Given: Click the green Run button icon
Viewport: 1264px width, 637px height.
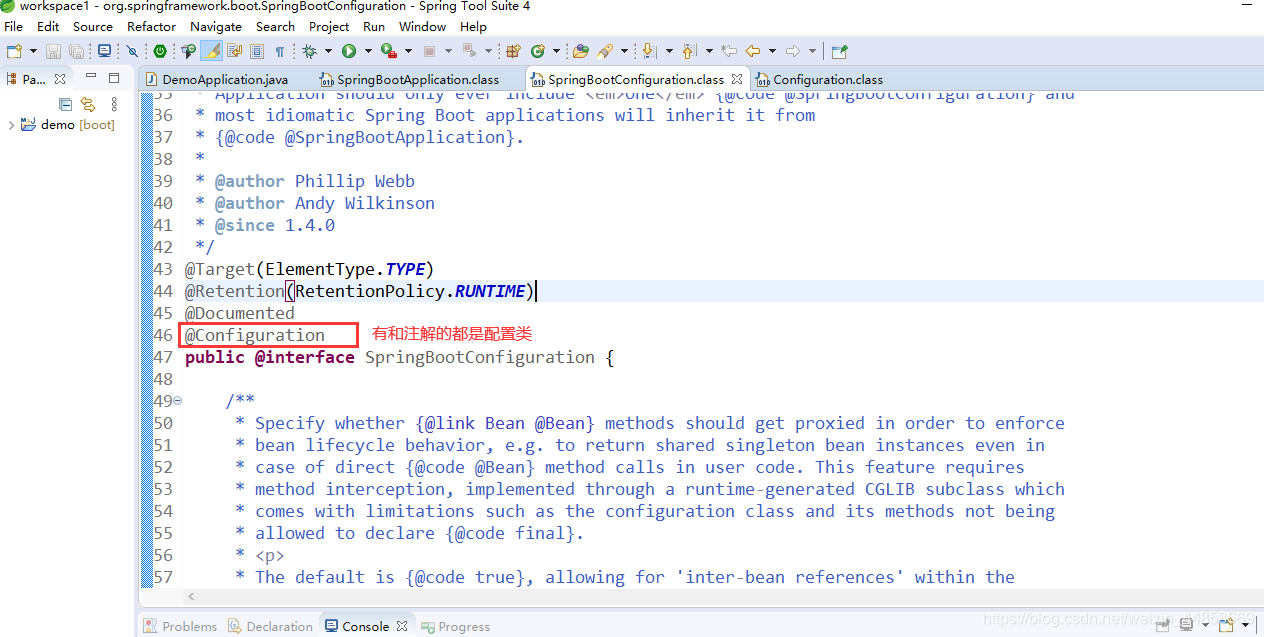Looking at the screenshot, I should pos(349,51).
